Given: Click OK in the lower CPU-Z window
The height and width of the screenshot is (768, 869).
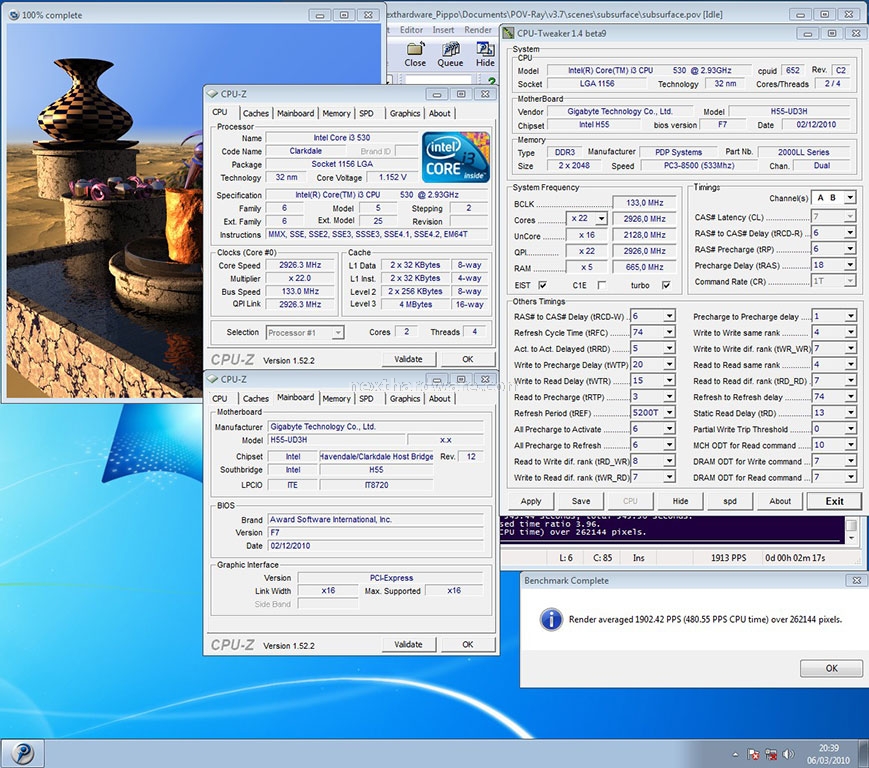Looking at the screenshot, I should (468, 644).
